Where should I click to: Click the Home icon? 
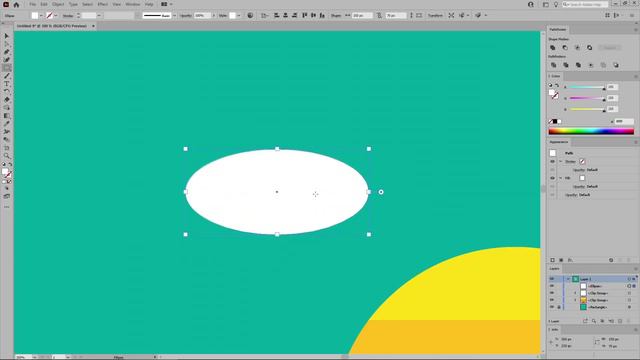(x=16, y=4)
